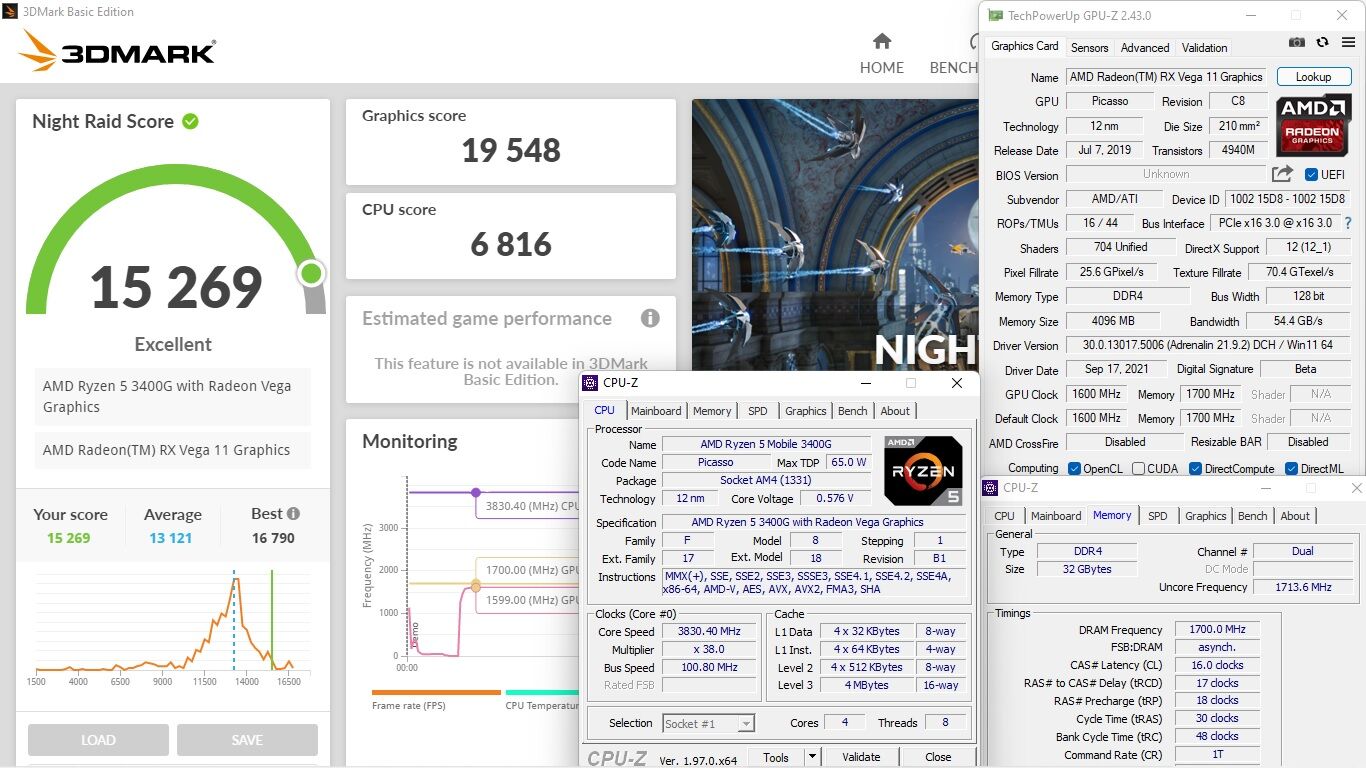Click the DRAM Frequency 1700.0 MHz value
Screen dimensions: 1366x768
[x=1217, y=630]
